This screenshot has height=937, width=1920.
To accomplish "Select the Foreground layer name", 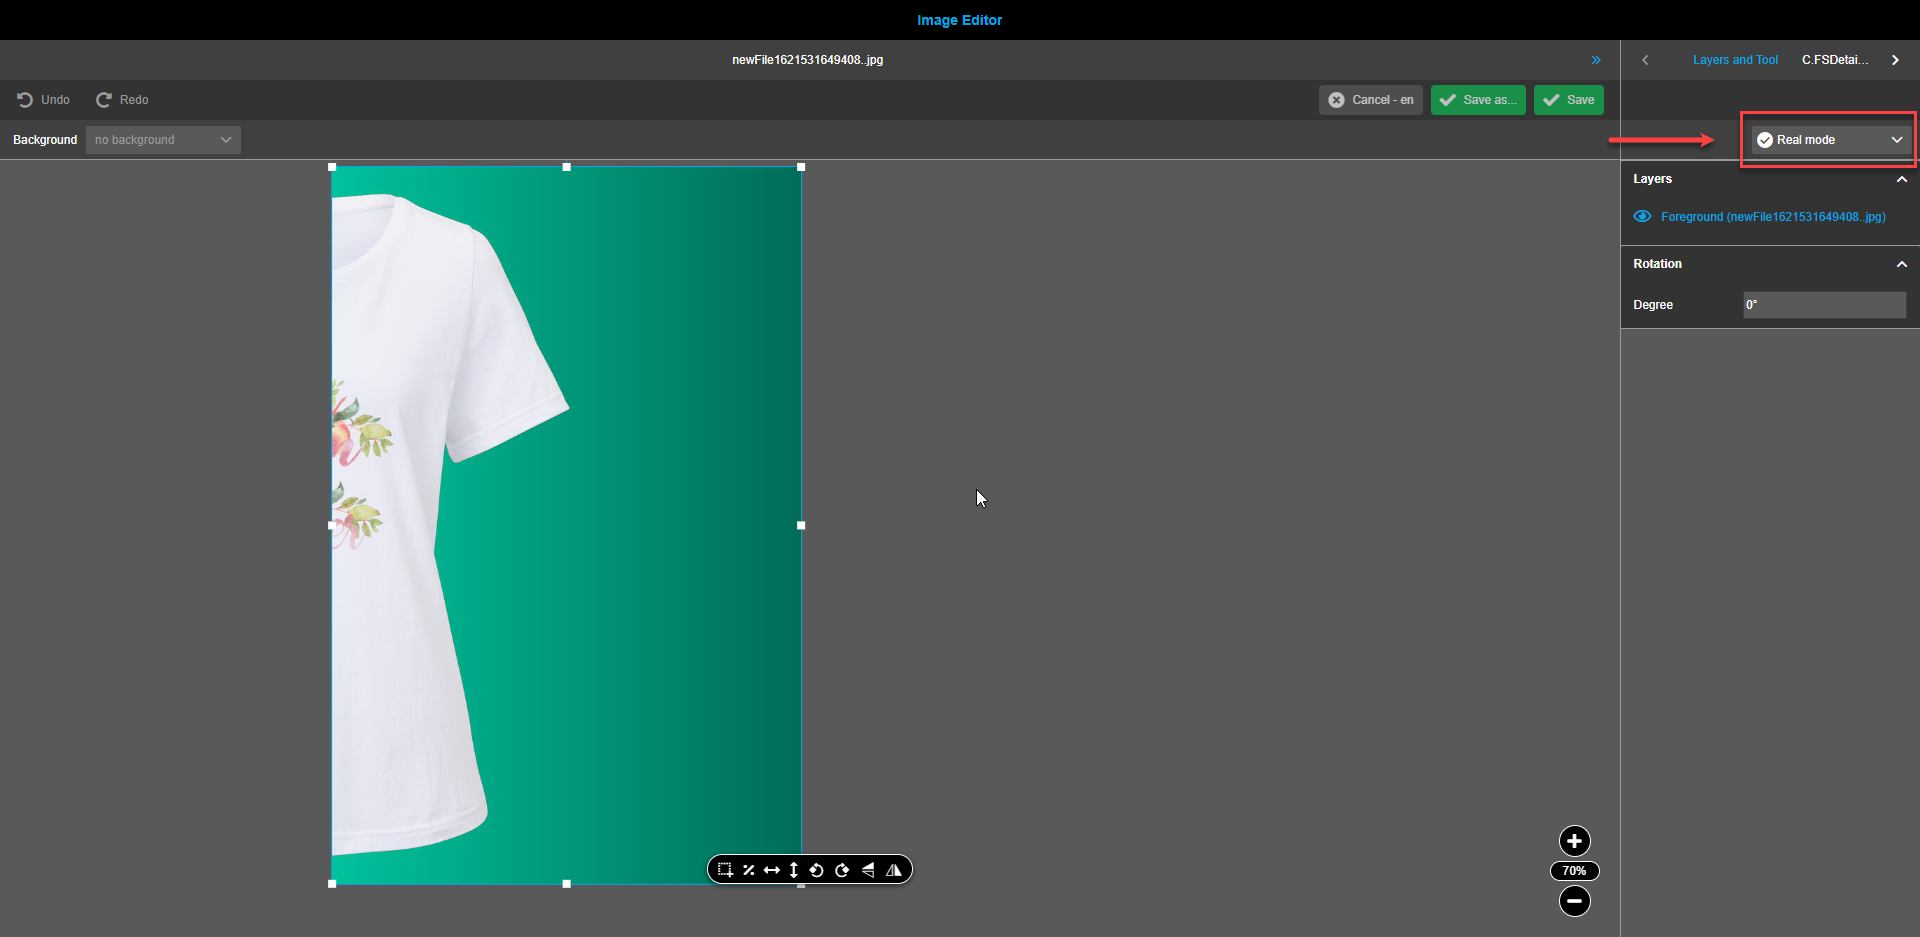I will click(1773, 217).
